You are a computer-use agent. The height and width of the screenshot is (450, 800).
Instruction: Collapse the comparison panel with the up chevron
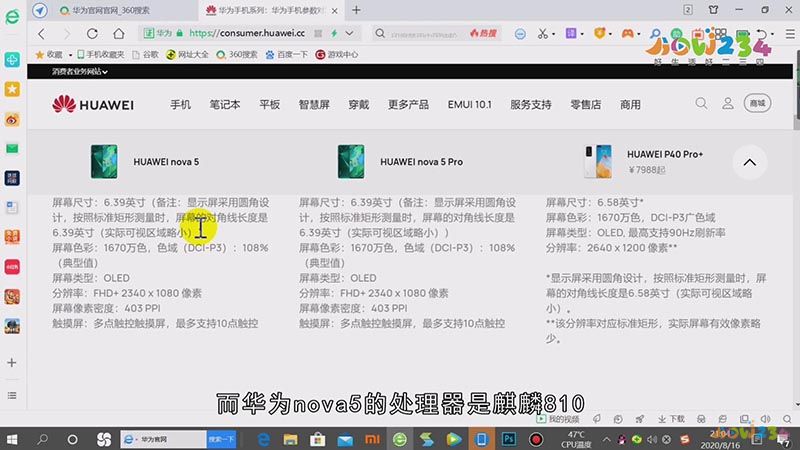pos(749,162)
